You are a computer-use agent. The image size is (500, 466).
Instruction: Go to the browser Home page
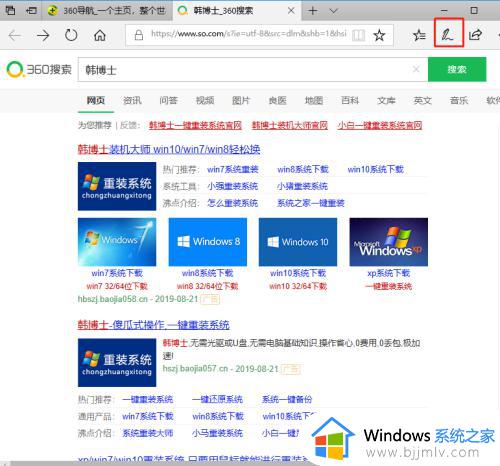tap(100, 35)
